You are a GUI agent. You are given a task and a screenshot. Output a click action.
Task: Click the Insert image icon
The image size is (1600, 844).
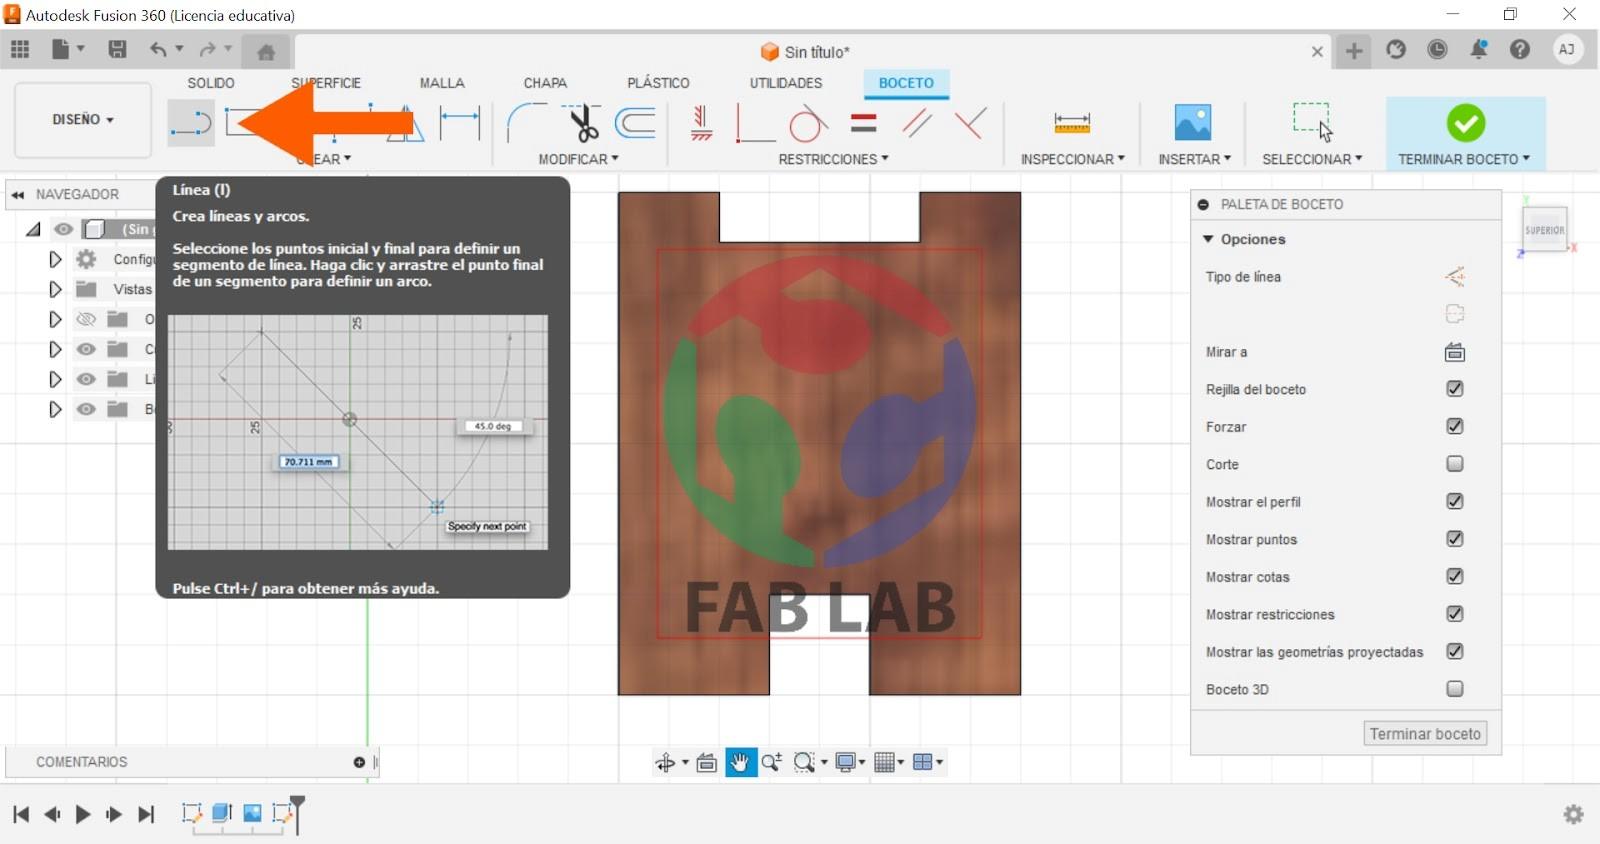(x=1193, y=123)
